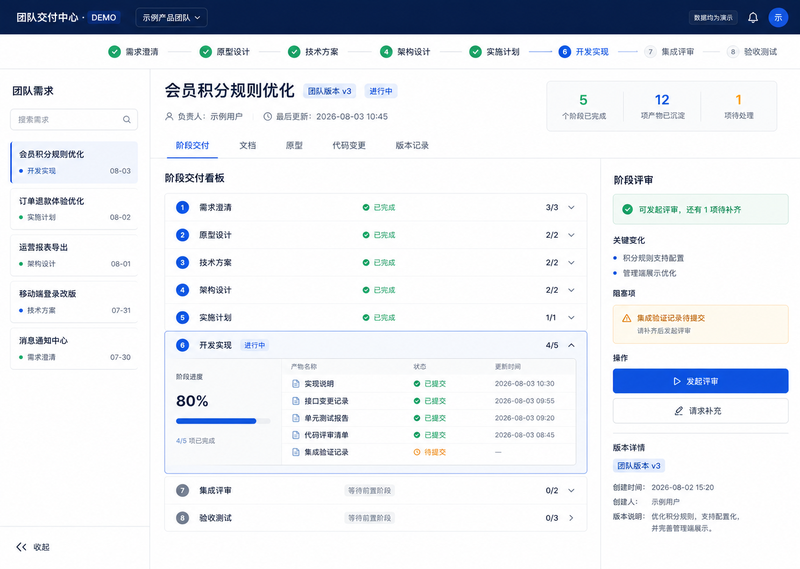This screenshot has height=569, width=800.
Task: Click stage number 7 badge 集成评审 row
Action: click(182, 490)
